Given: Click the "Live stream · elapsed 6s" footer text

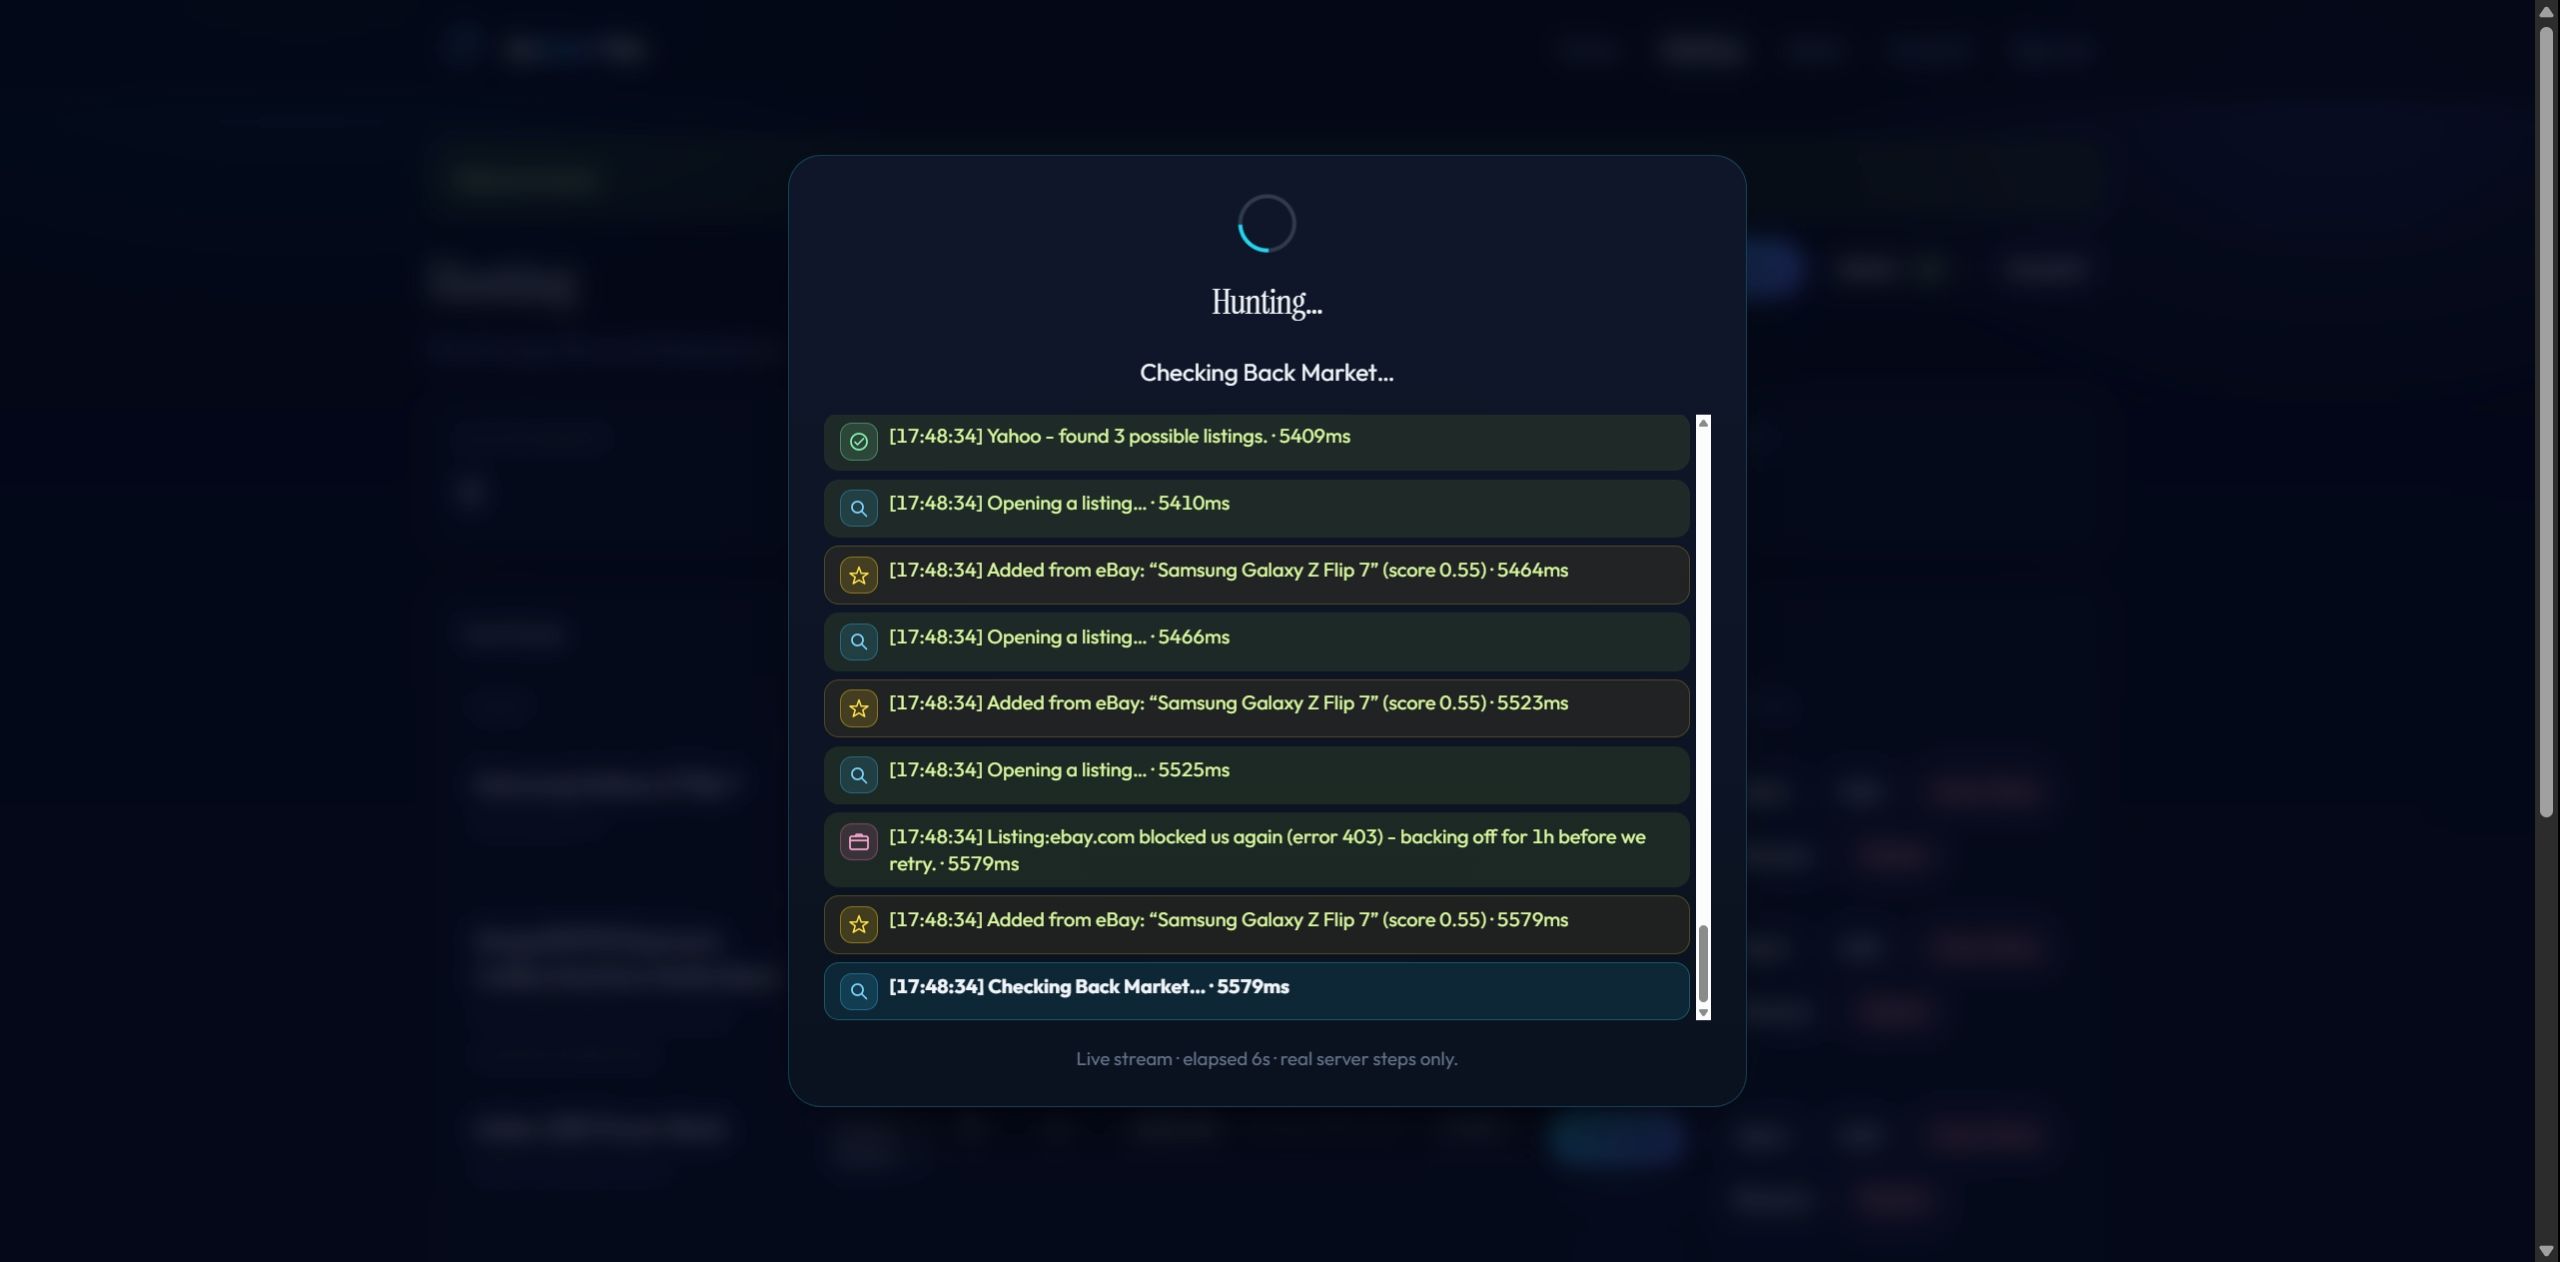Looking at the screenshot, I should pos(1266,1058).
